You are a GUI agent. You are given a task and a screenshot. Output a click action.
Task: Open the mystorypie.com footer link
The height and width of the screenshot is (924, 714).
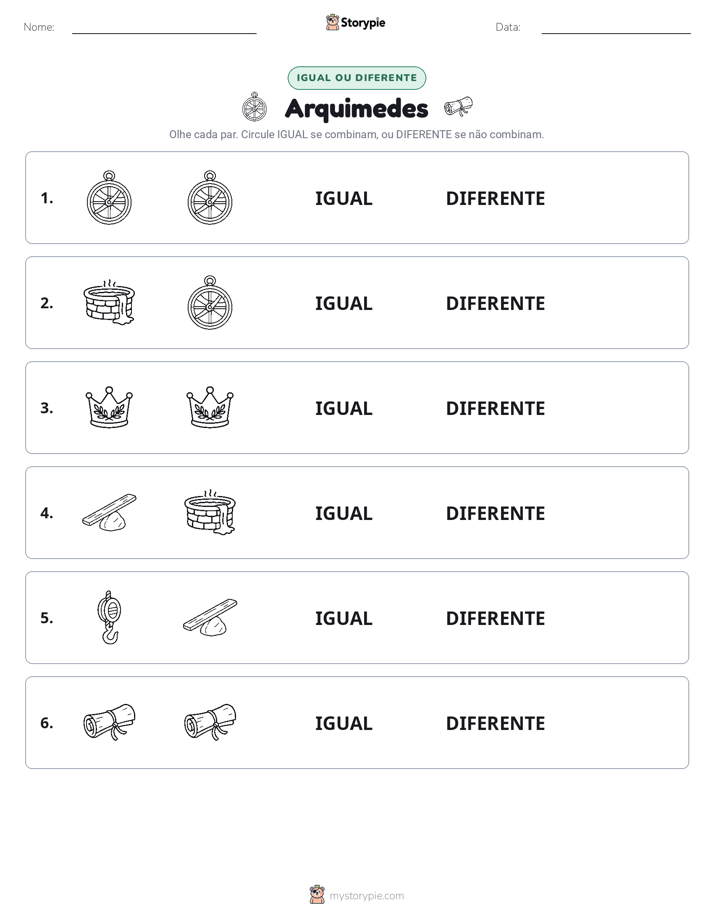pos(366,896)
